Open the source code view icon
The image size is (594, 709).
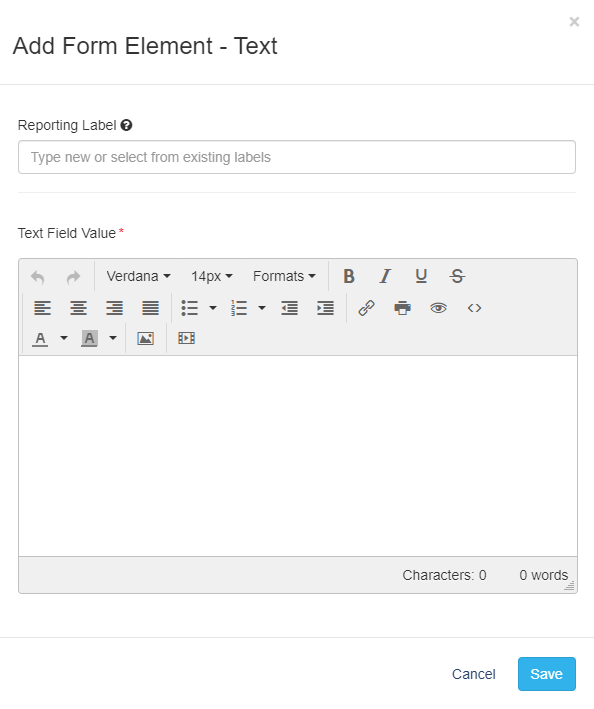(474, 308)
